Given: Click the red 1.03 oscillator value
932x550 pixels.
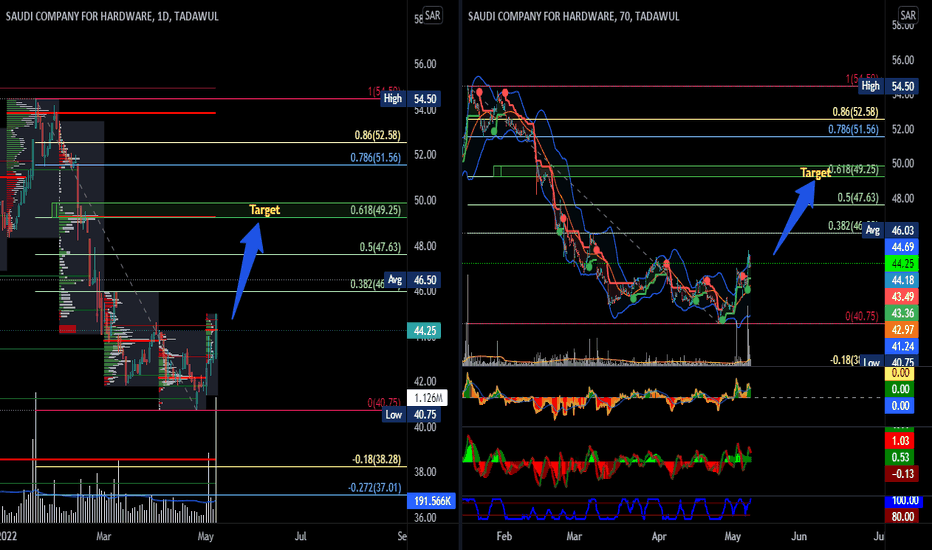Looking at the screenshot, I should 900,441.
